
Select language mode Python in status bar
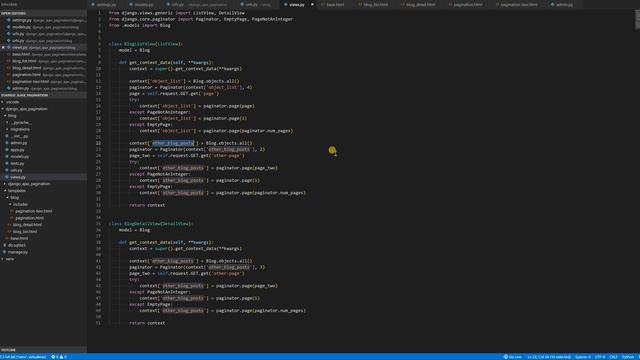[x=628, y=357]
